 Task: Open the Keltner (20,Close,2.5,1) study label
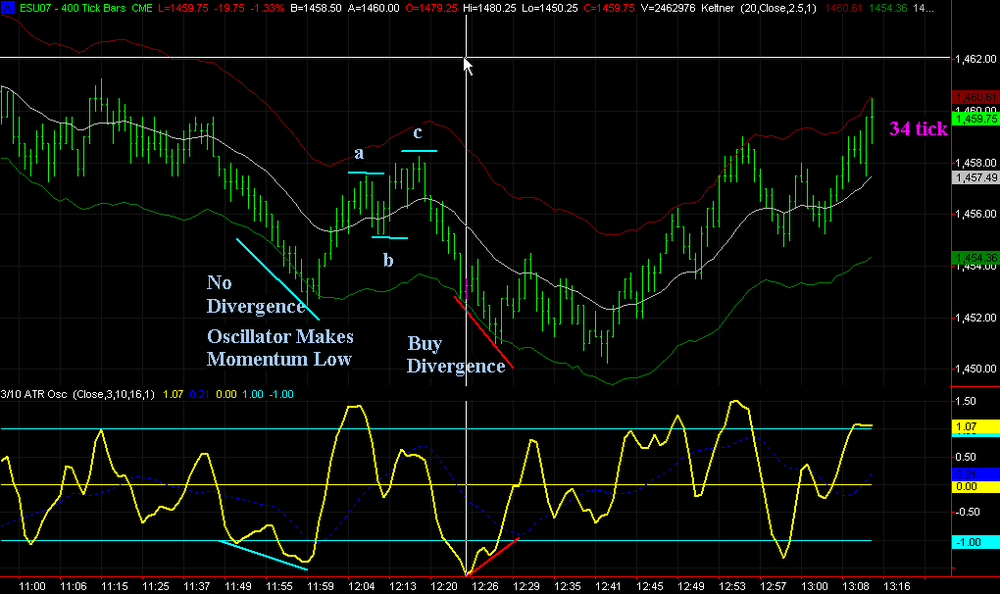pos(757,8)
